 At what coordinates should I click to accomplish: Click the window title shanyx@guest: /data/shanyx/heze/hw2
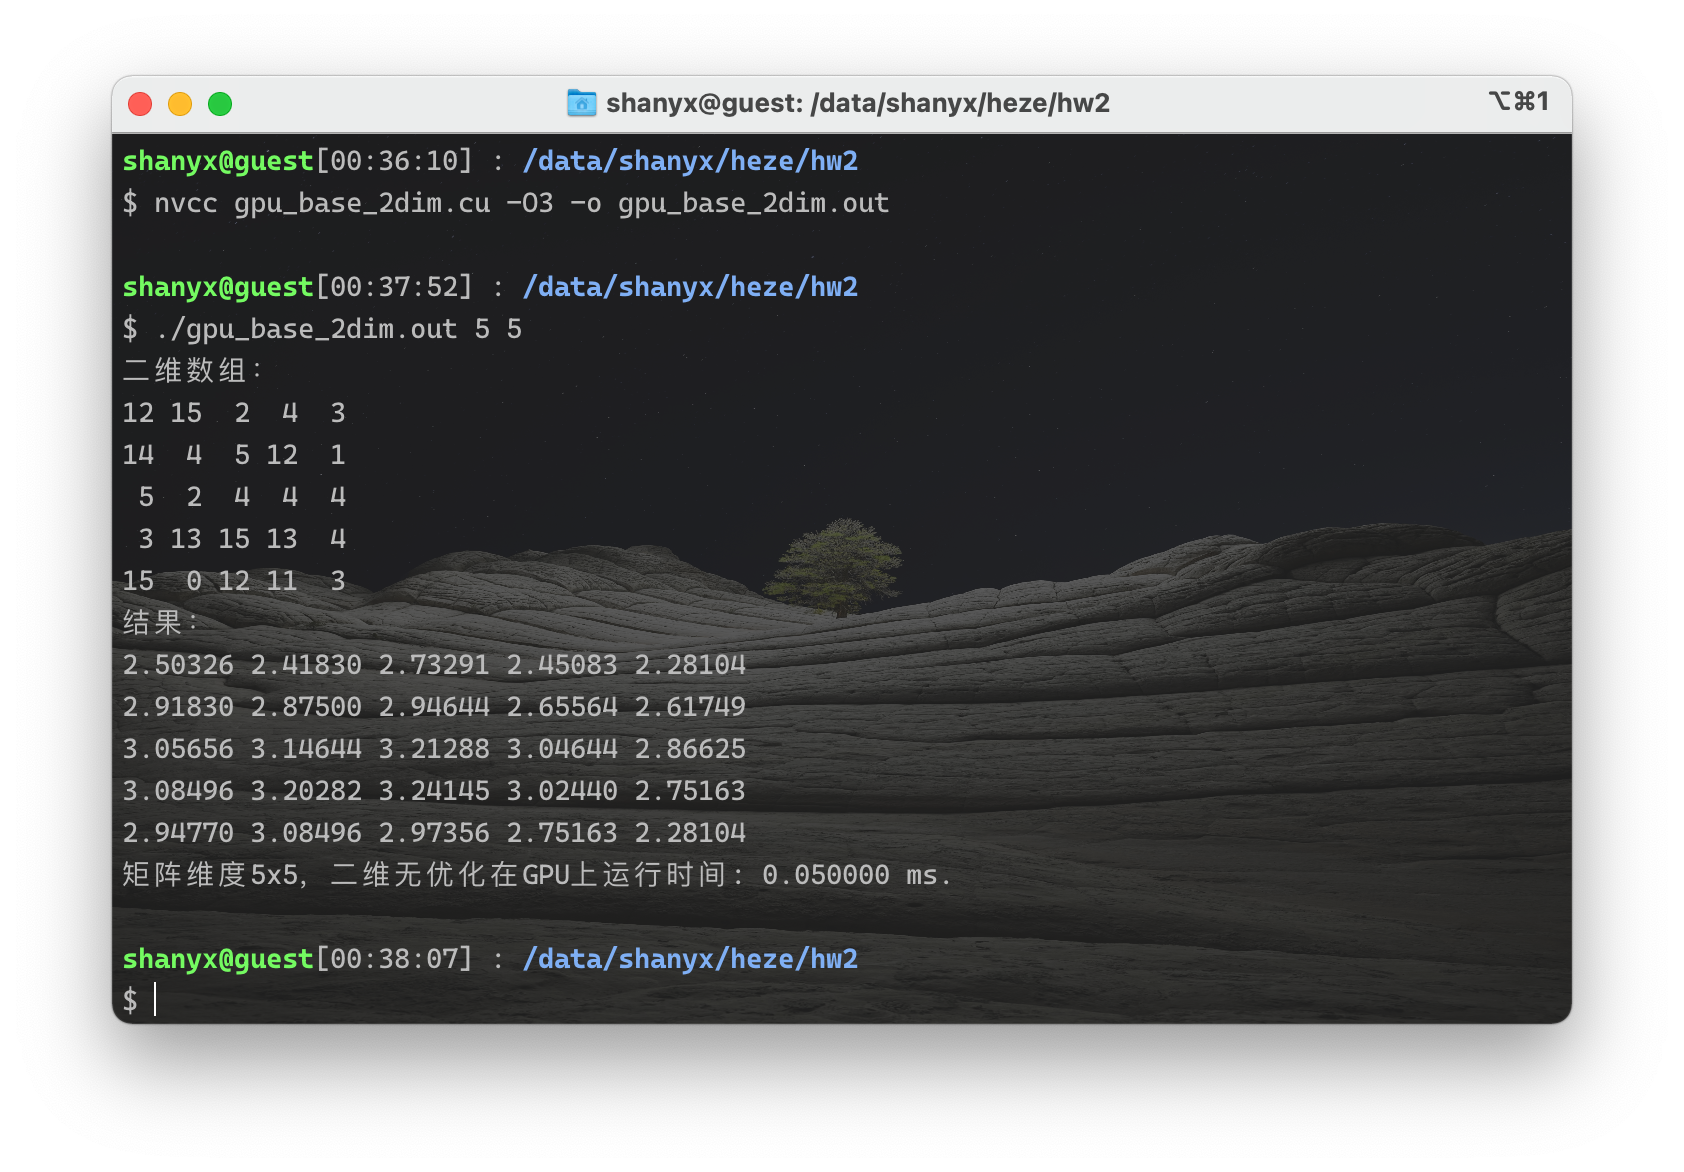pos(858,103)
